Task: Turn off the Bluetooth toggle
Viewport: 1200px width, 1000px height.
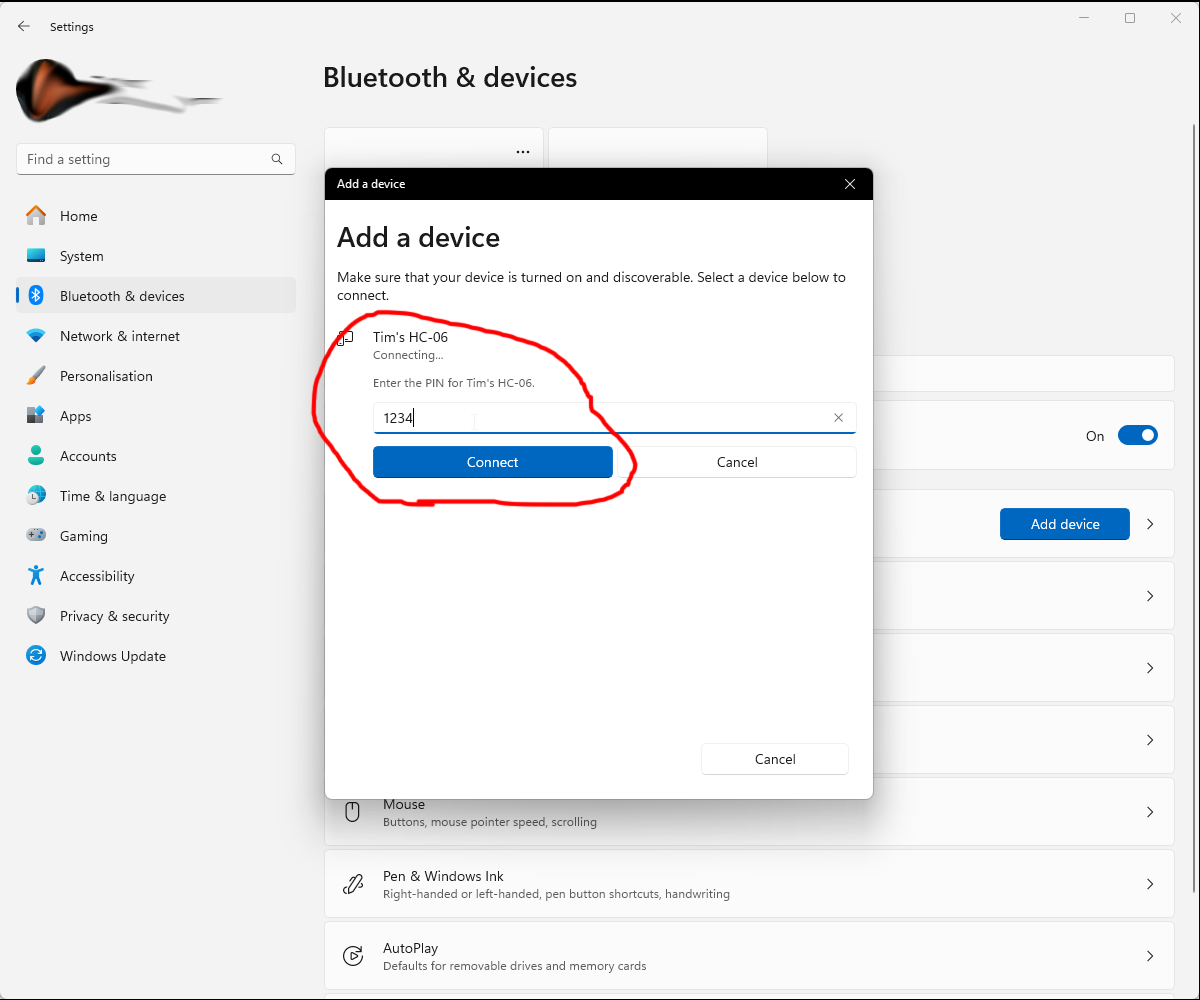Action: click(1138, 435)
